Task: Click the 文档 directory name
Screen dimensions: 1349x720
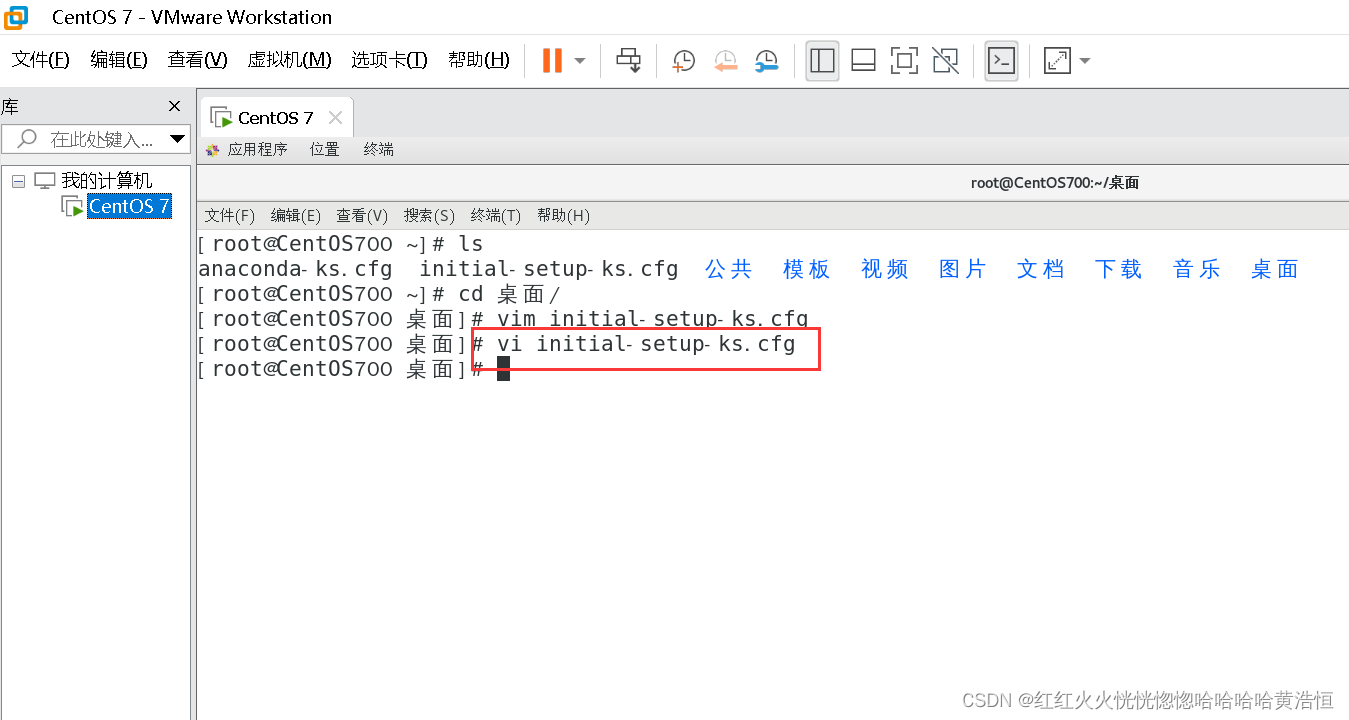Action: point(1041,269)
